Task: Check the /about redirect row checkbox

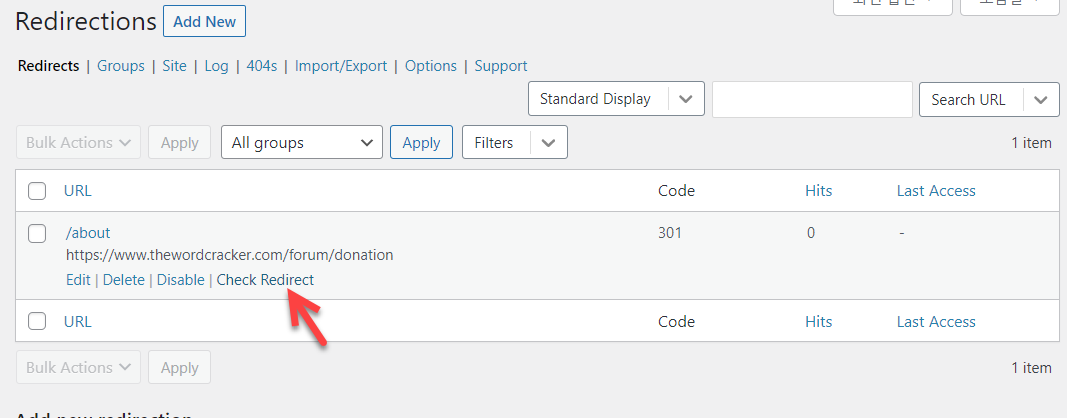Action: (x=37, y=234)
